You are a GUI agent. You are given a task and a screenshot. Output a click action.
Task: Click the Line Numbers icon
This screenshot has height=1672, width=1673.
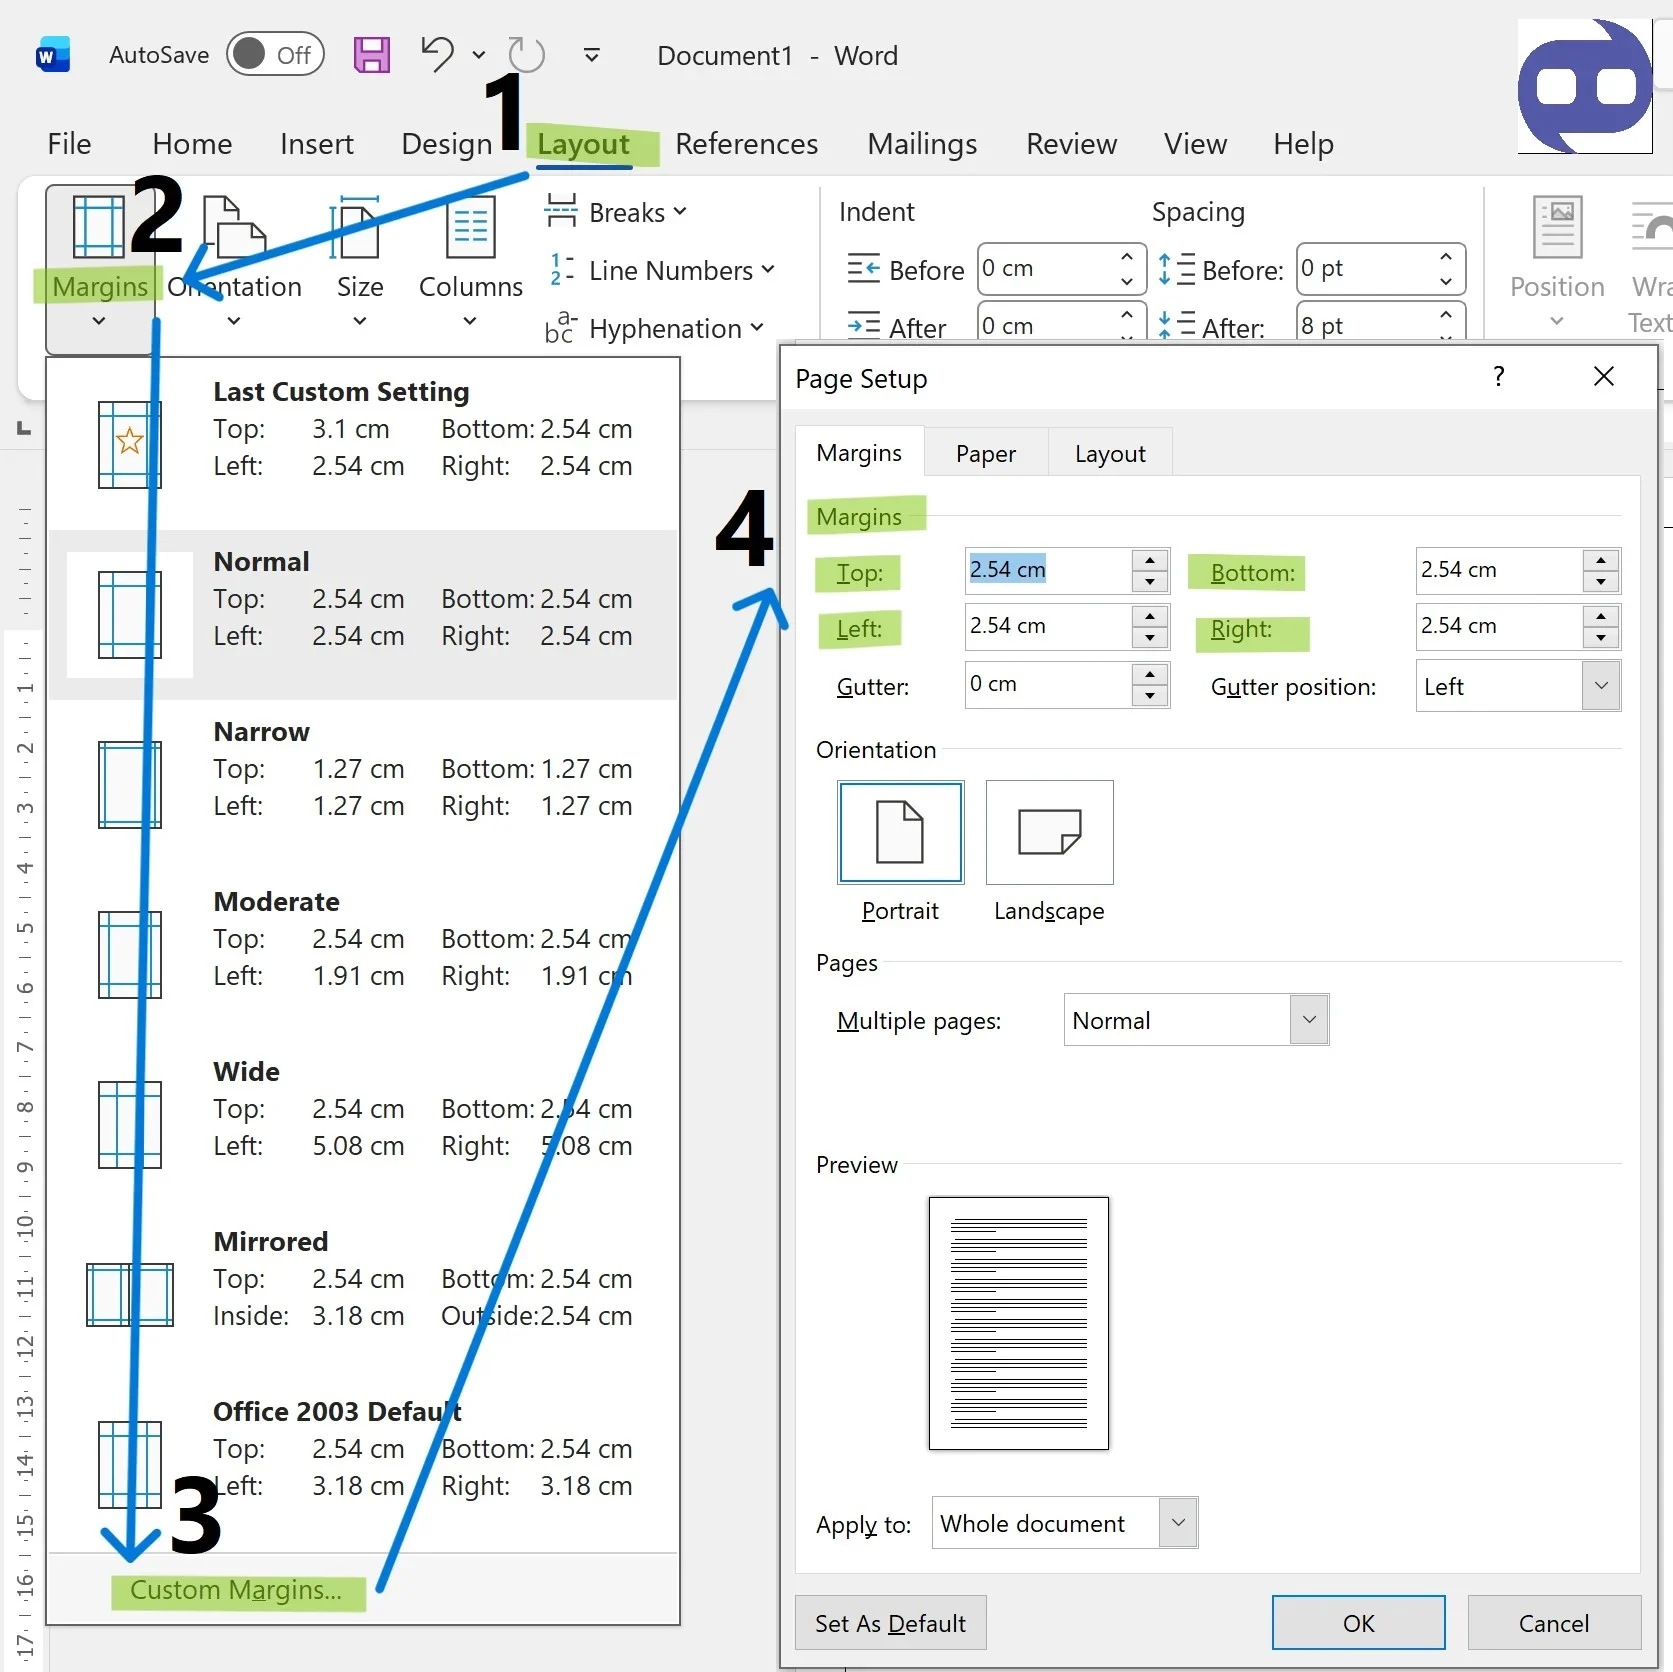[561, 270]
